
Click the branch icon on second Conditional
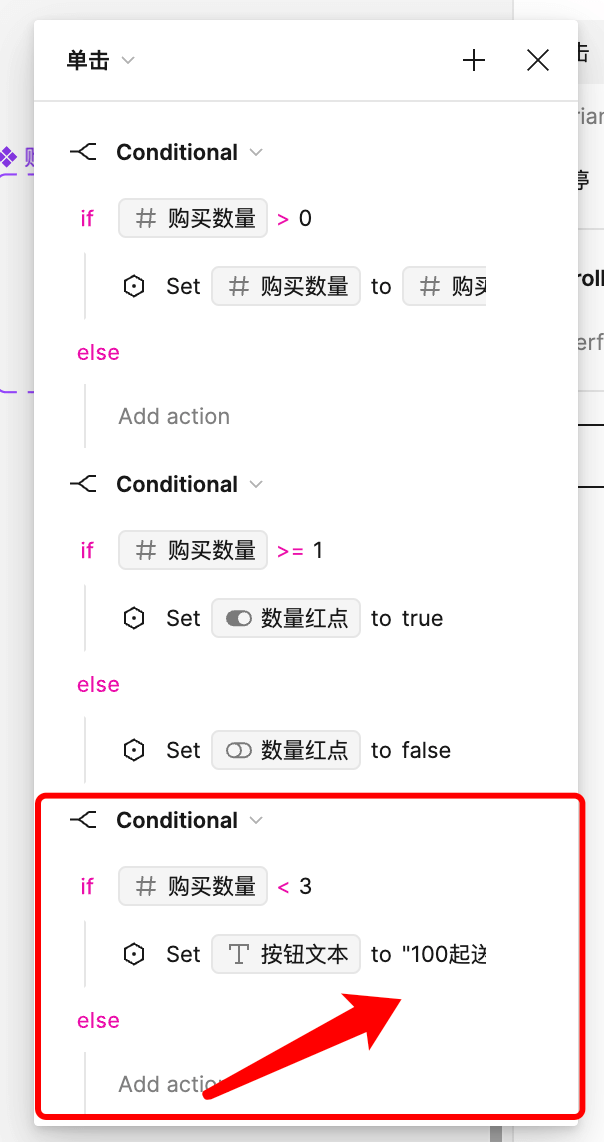[84, 484]
